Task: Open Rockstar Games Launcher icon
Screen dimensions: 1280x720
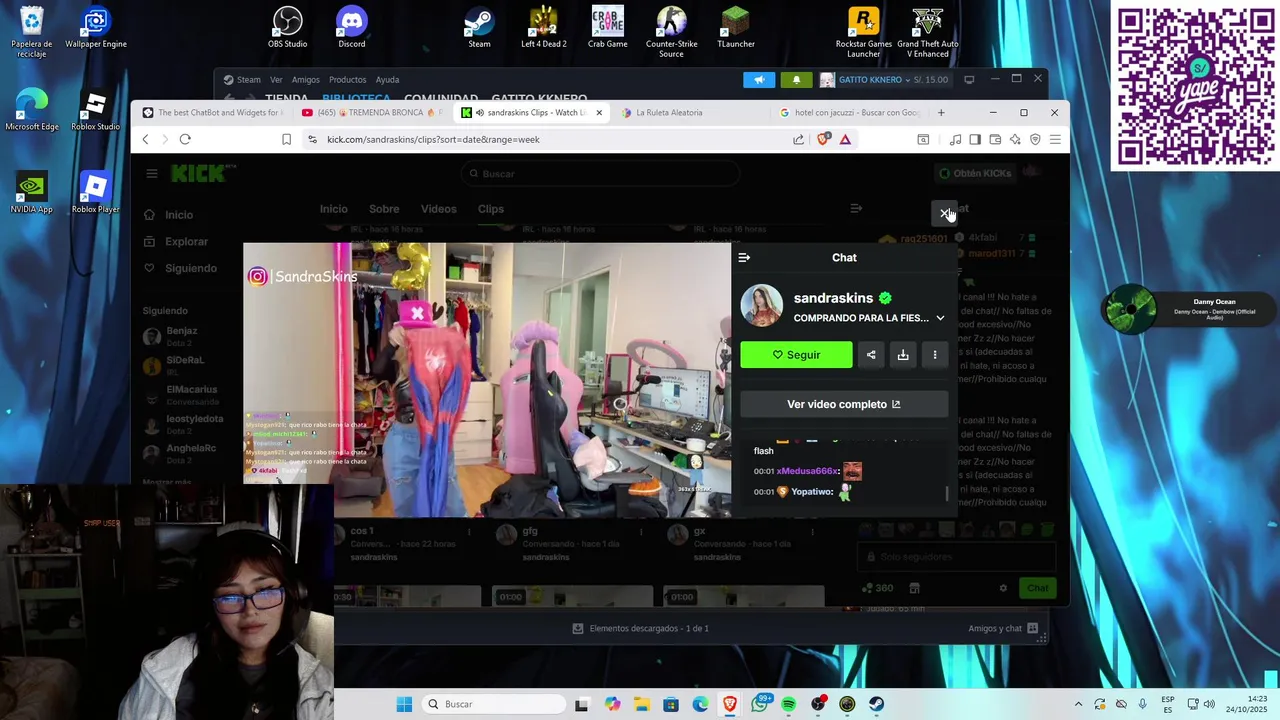Action: [863, 33]
